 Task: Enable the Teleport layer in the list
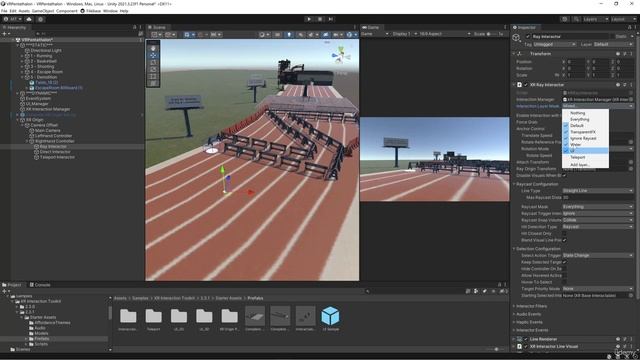click(585, 157)
